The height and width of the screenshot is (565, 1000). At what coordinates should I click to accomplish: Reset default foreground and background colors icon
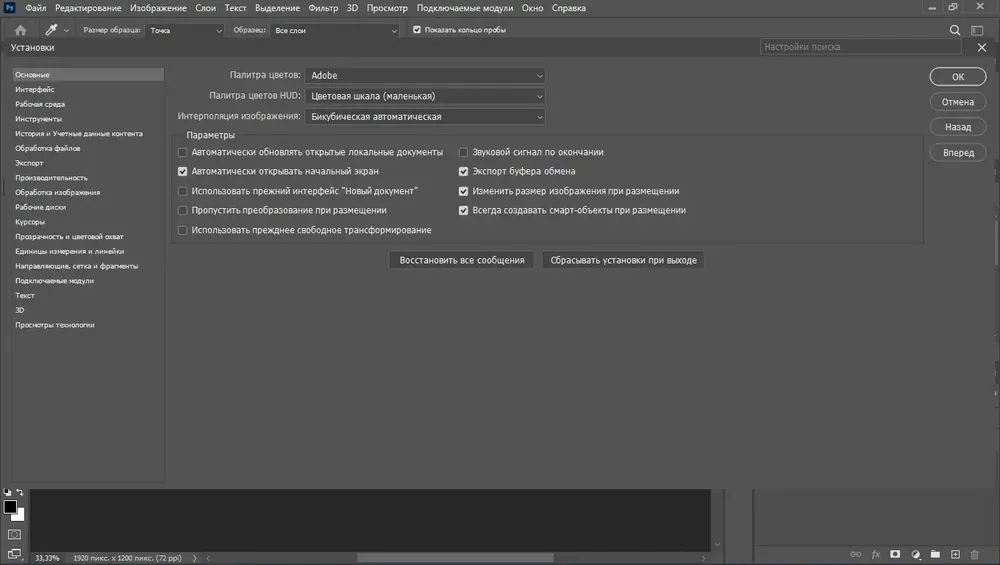[x=7, y=492]
